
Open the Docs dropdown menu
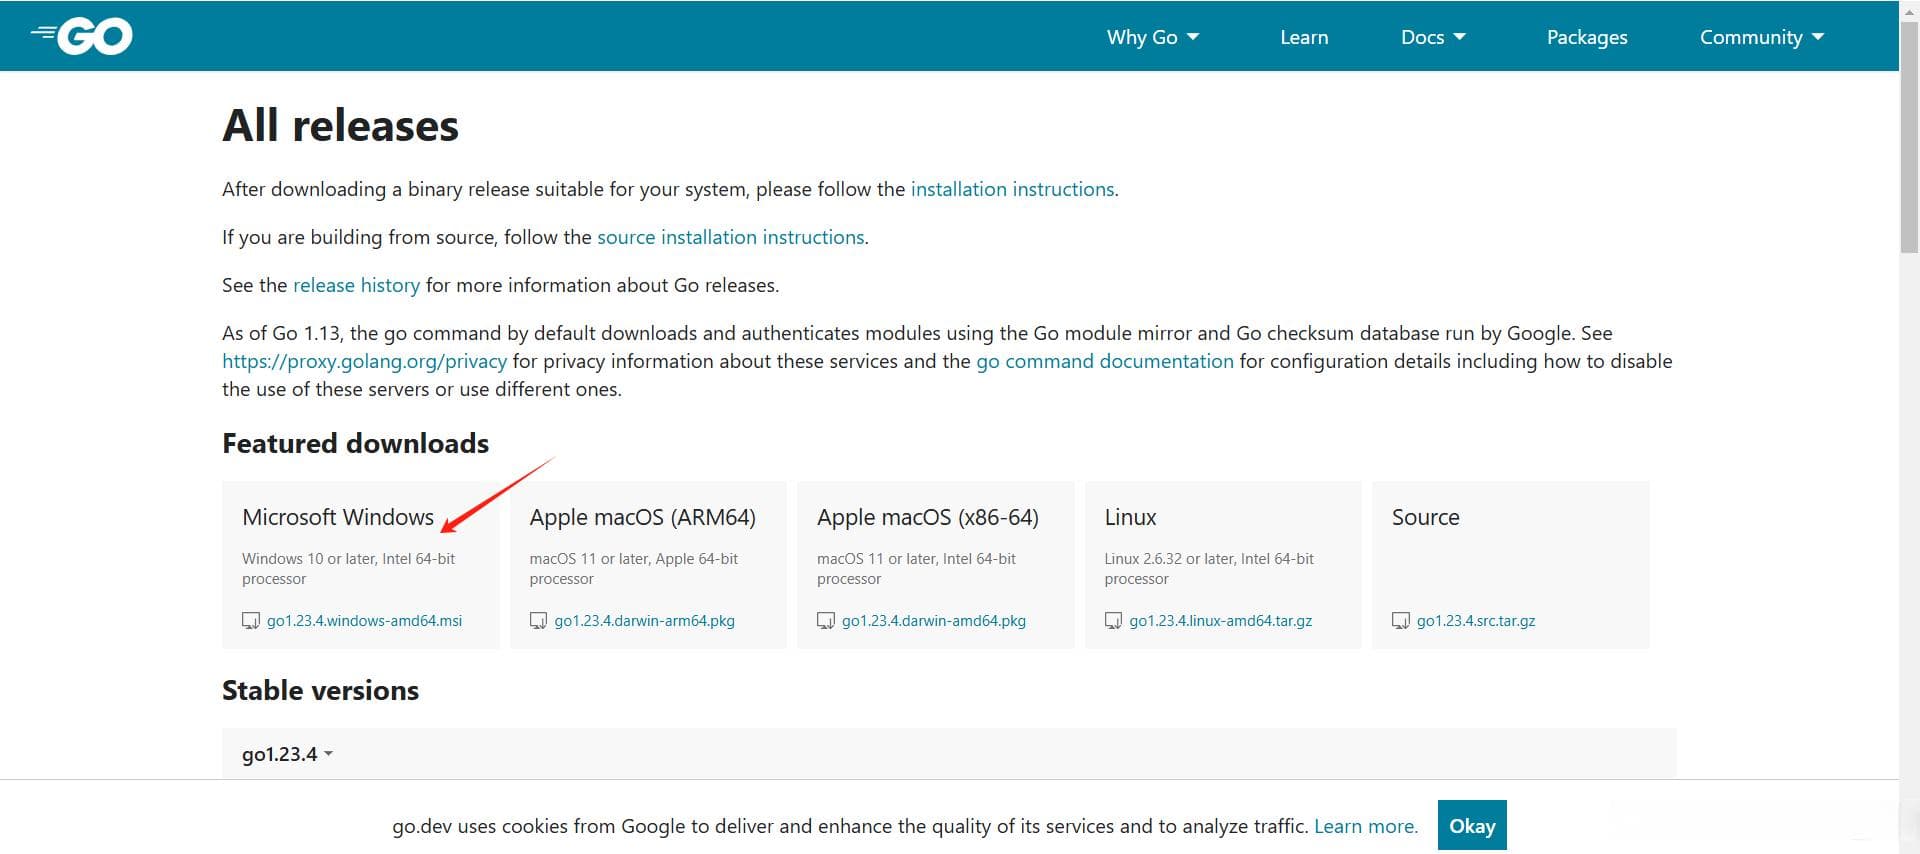[1433, 37]
